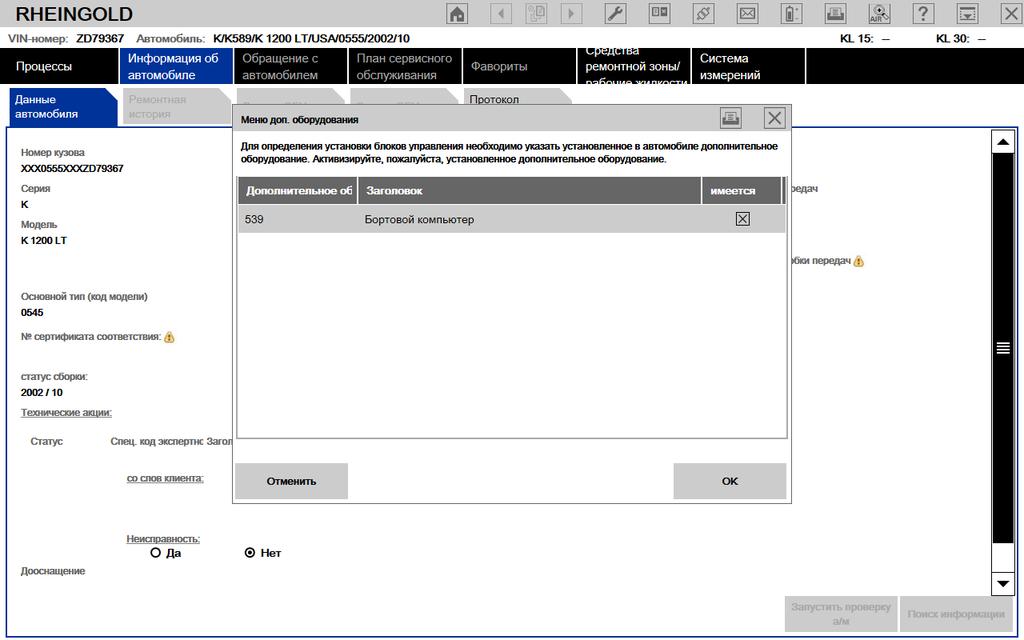Screen dimensions: 1024x640
Task: Click the home icon in the top toolbar
Action: click(x=457, y=14)
